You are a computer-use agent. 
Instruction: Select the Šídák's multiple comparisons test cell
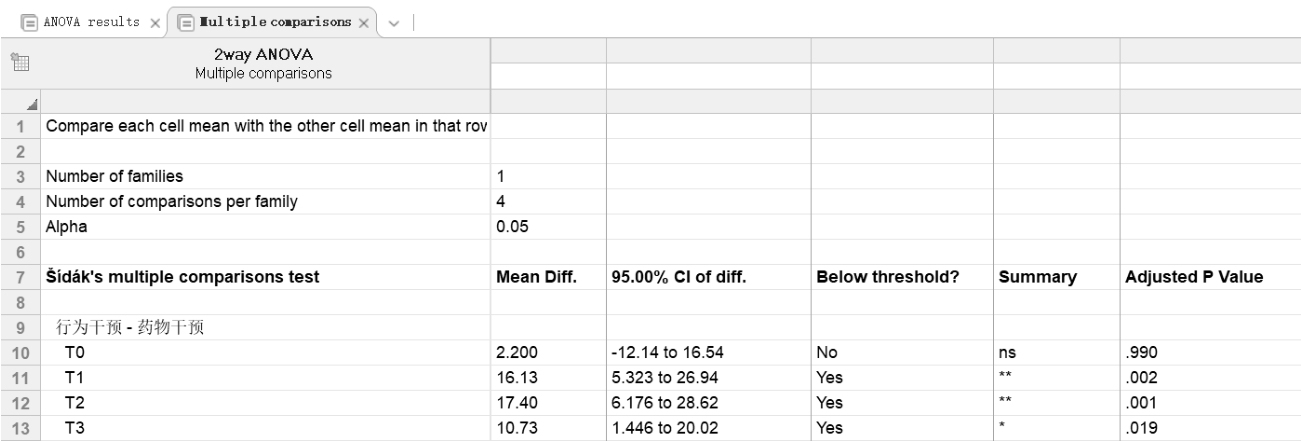point(182,279)
